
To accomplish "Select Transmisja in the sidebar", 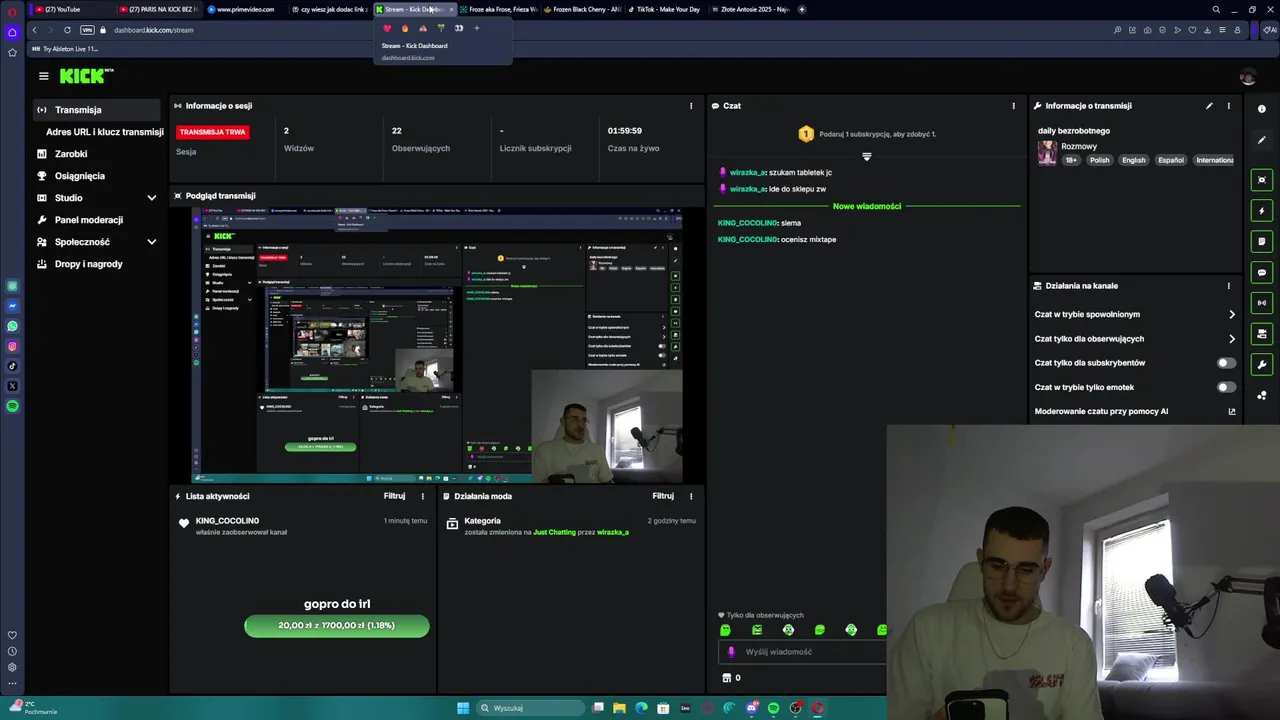I will [96, 110].
